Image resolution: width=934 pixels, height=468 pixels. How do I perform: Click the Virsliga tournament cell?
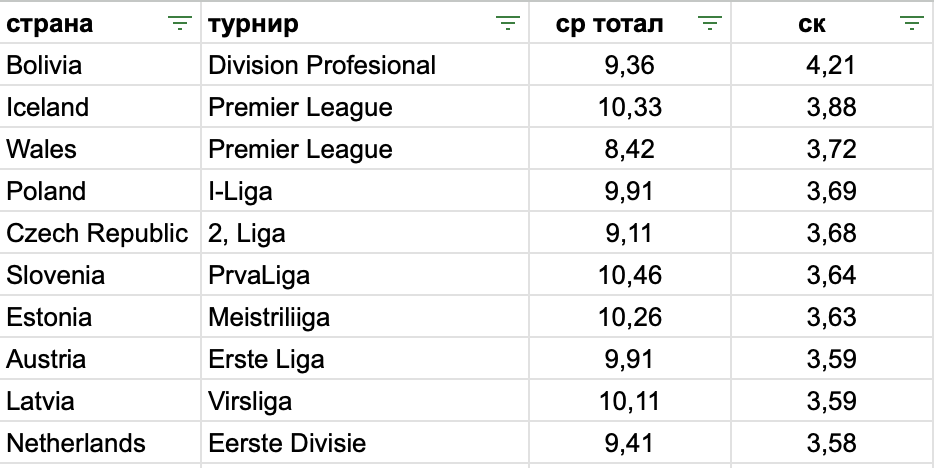[365, 401]
